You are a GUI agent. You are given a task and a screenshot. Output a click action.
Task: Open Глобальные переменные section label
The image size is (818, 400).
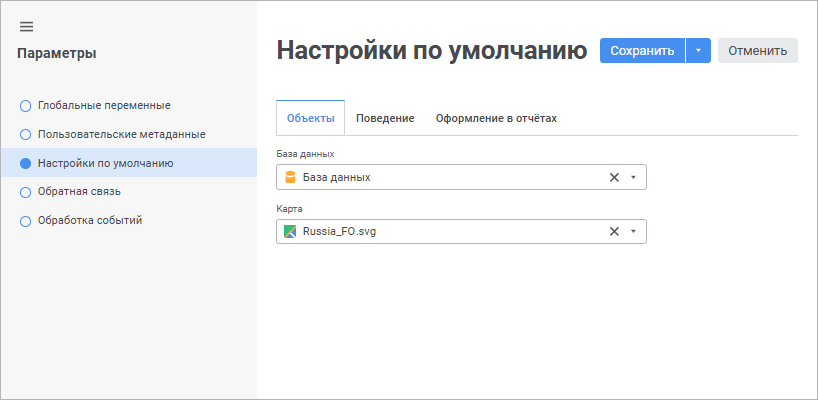click(104, 105)
